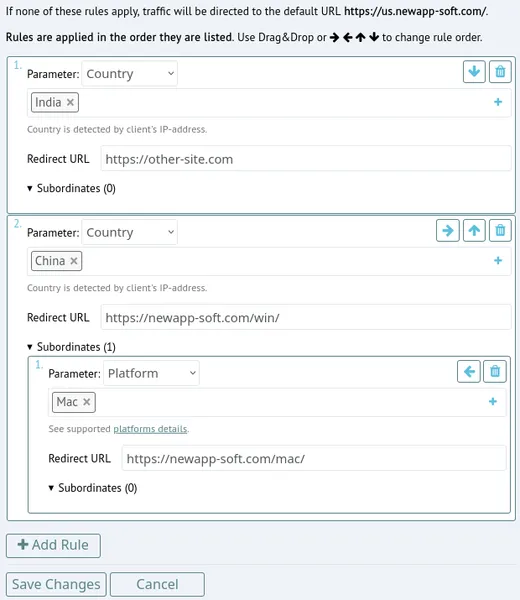Click Save Changes button
Screen dimensions: 520x600
(x=56, y=584)
